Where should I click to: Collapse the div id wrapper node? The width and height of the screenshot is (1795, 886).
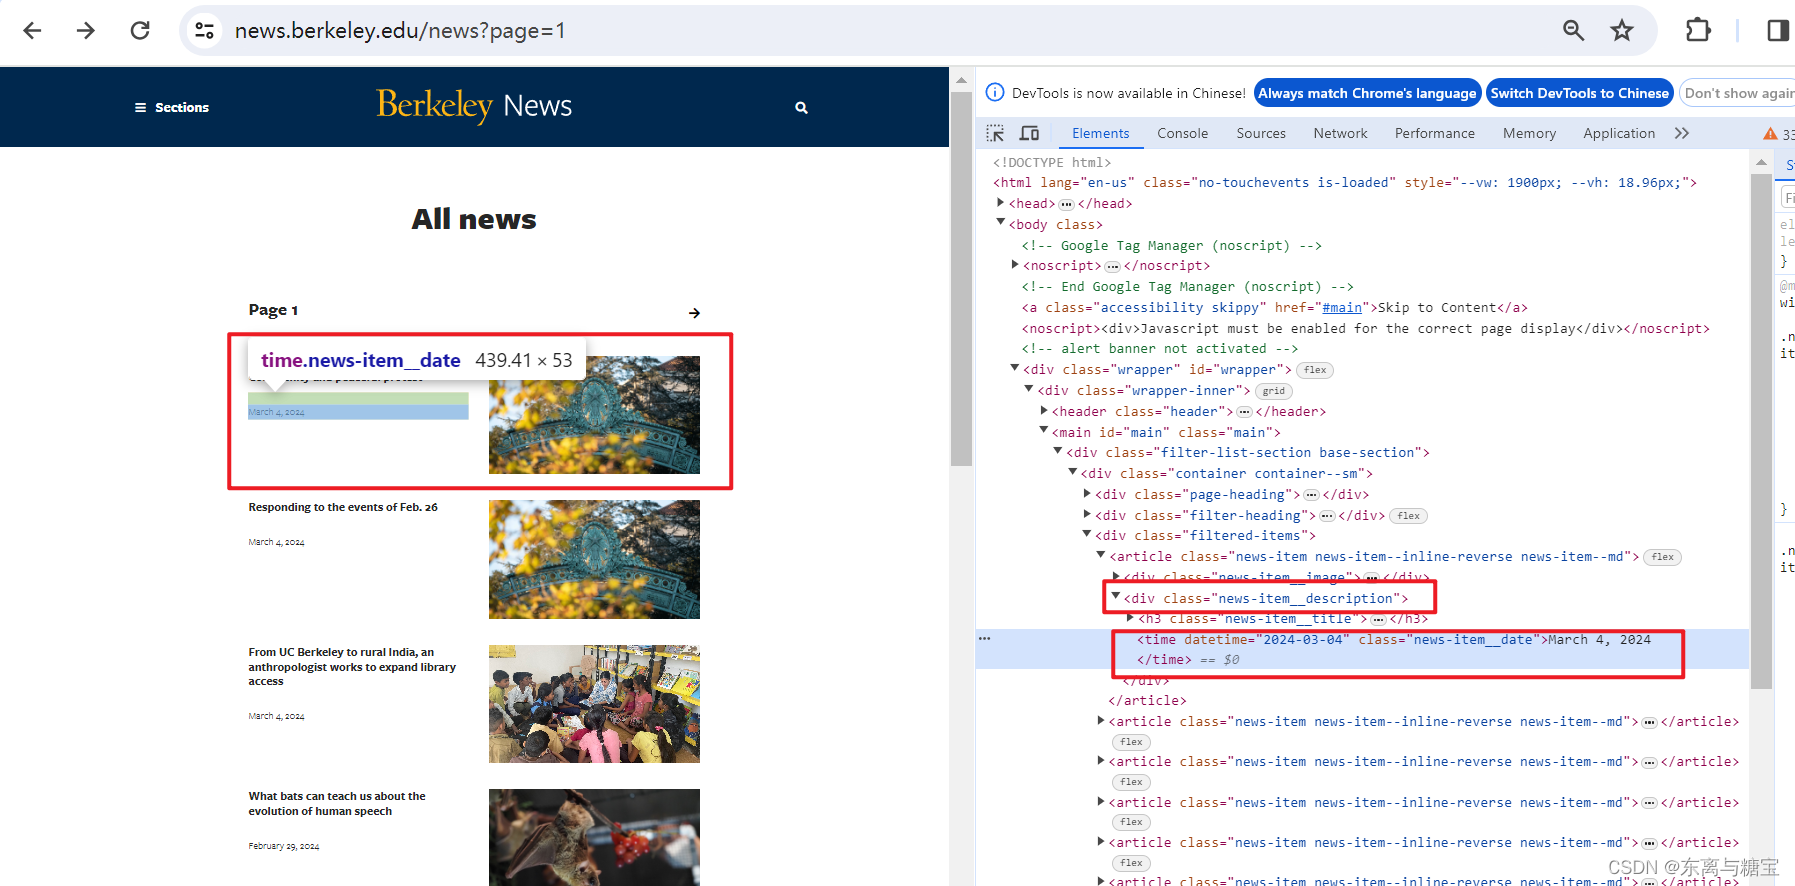[x=1015, y=369]
